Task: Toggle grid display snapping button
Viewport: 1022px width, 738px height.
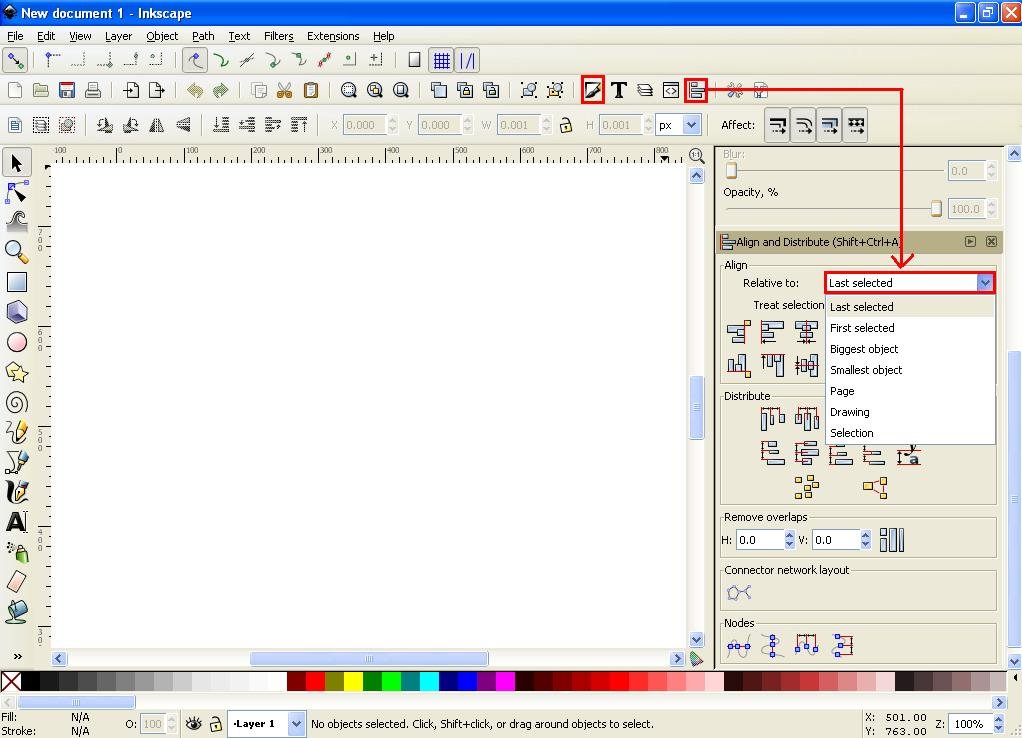Action: [441, 61]
